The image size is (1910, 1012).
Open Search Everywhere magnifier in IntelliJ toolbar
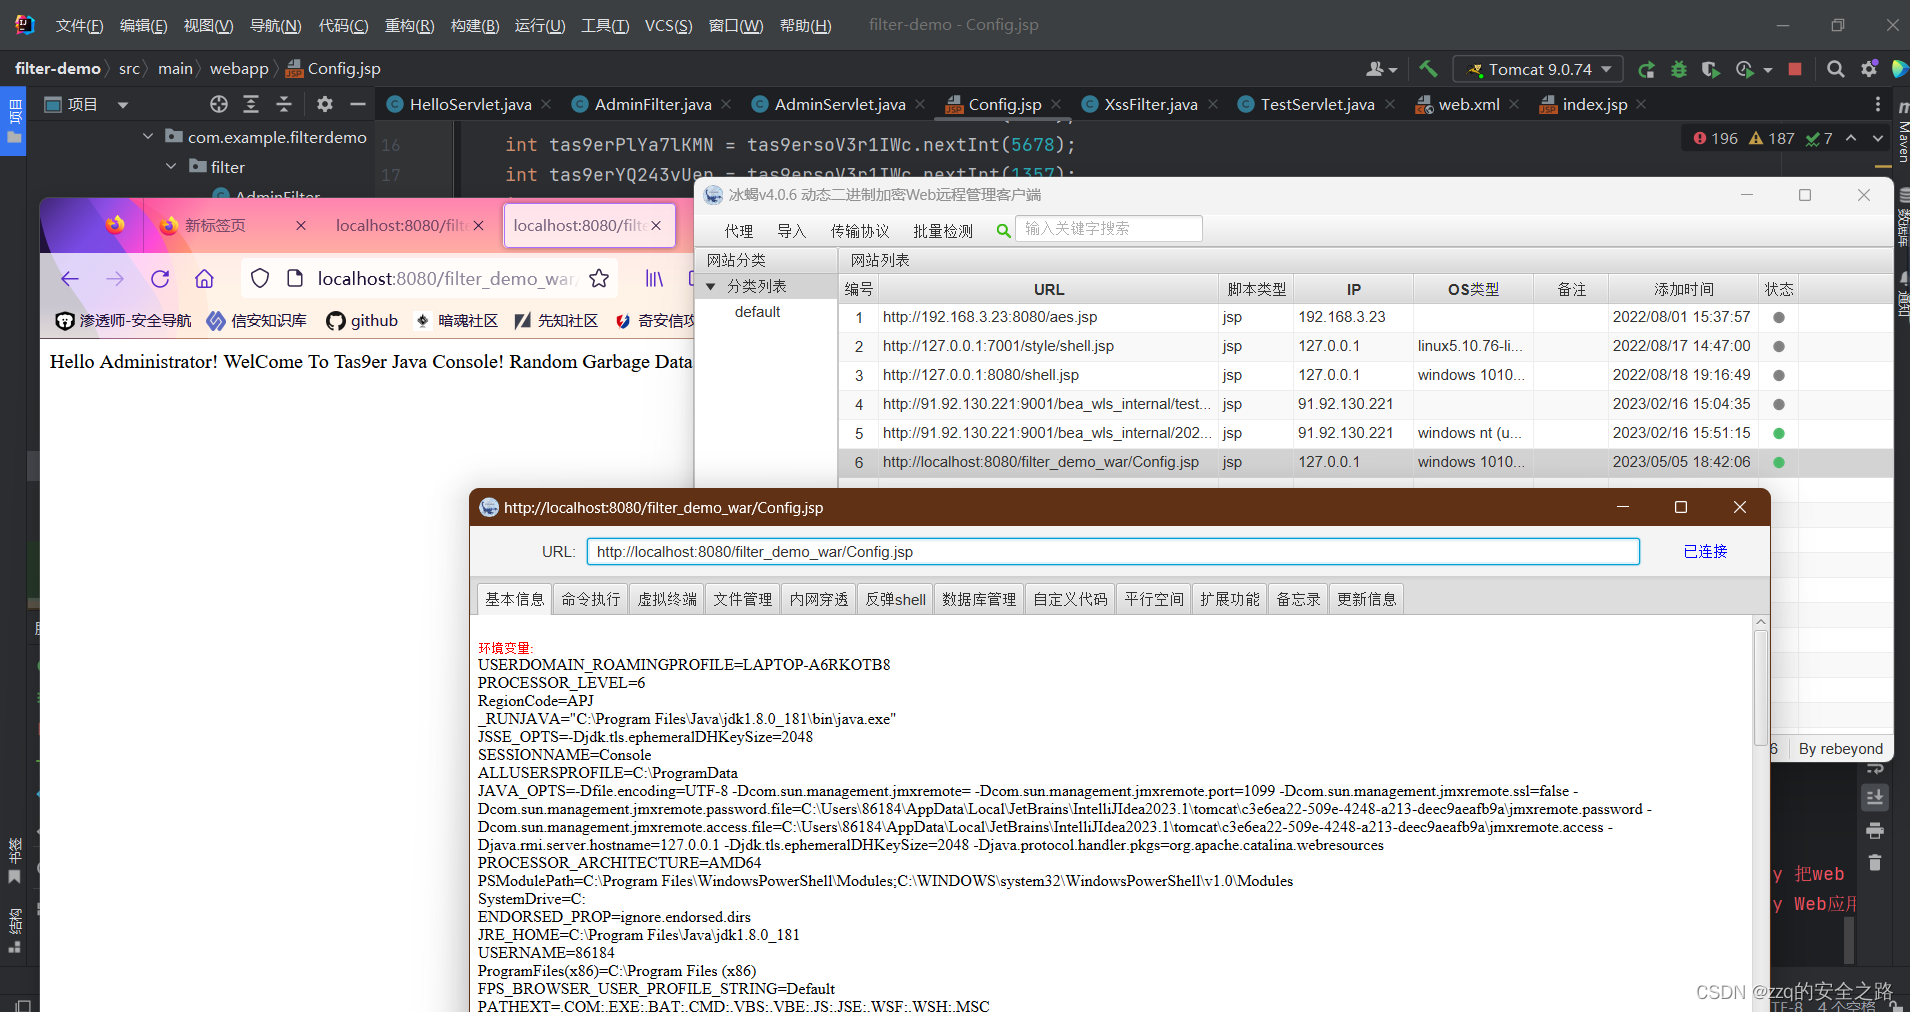click(1836, 69)
